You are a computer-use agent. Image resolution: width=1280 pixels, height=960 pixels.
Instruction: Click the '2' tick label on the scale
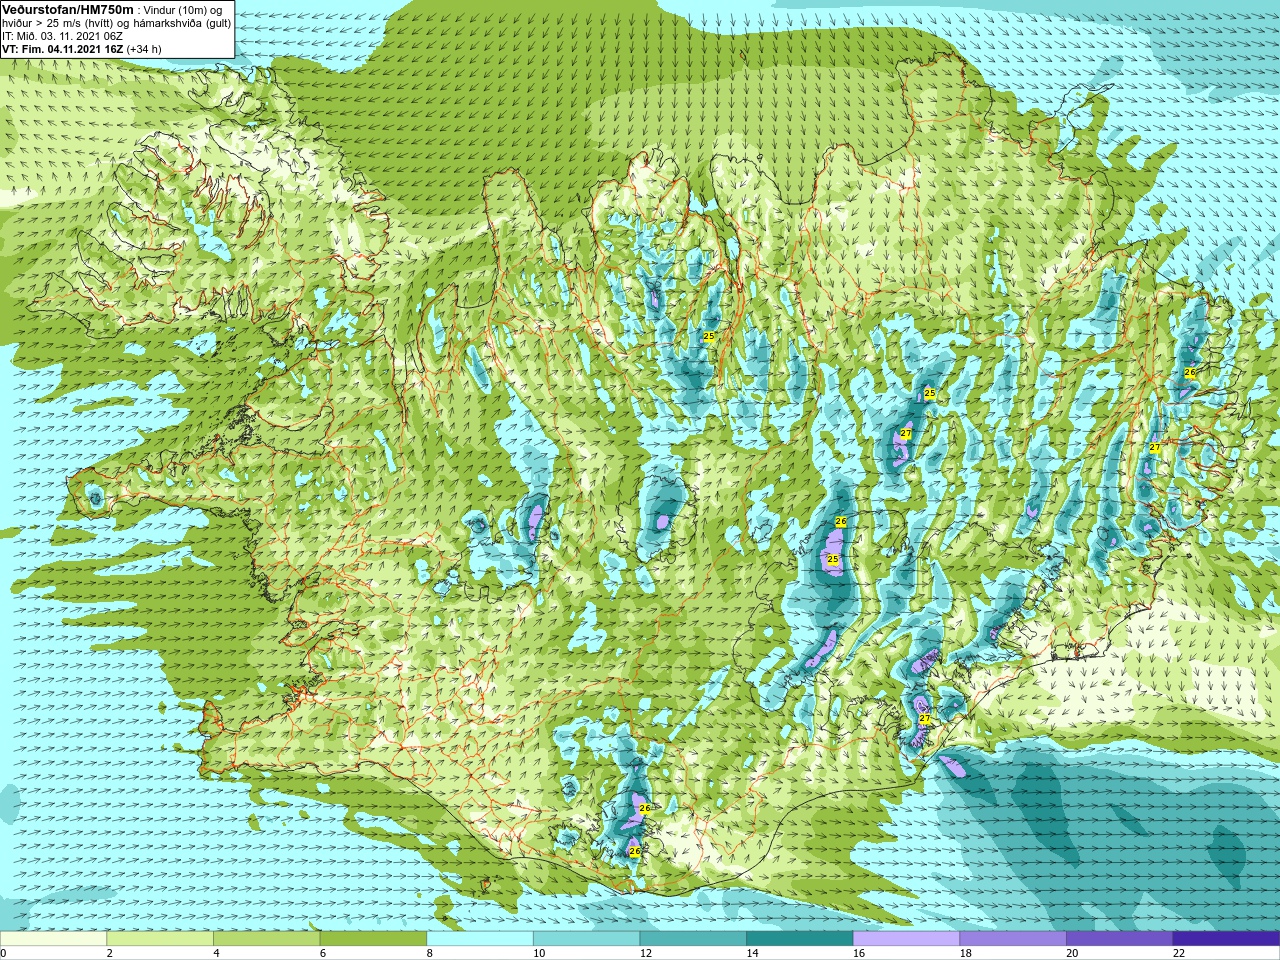[x=110, y=953]
